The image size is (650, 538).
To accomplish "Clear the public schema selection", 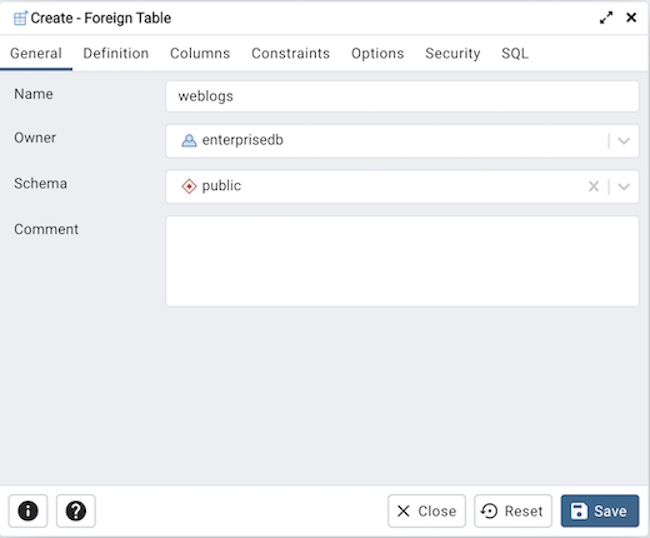I will (593, 186).
